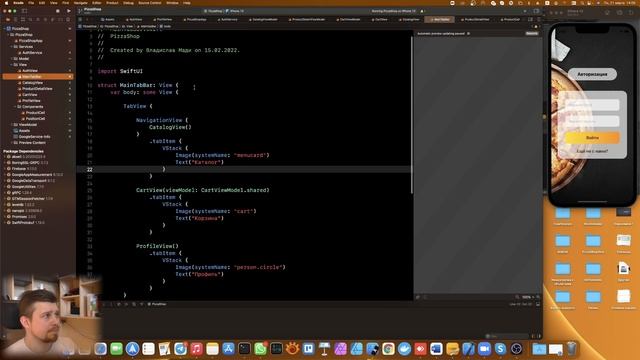The width and height of the screenshot is (640, 360).
Task: Click line 22 in the code editor gutter
Action: 89,169
